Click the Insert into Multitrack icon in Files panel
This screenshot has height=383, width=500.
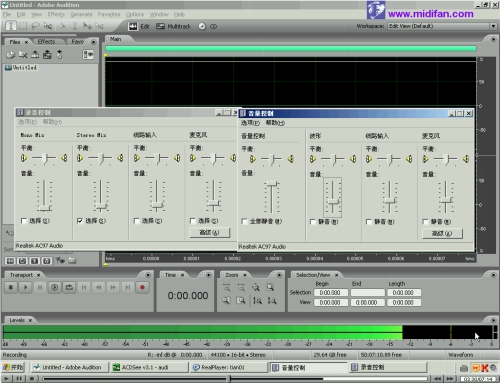pos(35,54)
